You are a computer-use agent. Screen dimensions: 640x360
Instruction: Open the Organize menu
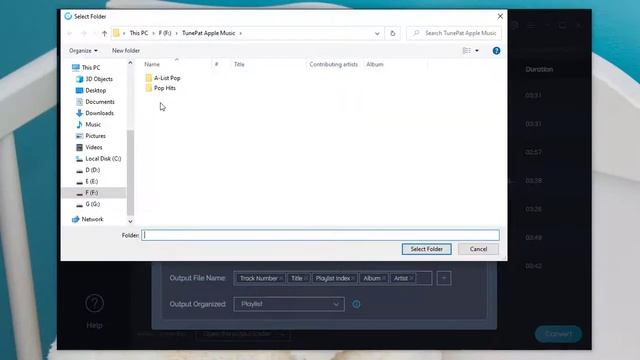pos(83,51)
